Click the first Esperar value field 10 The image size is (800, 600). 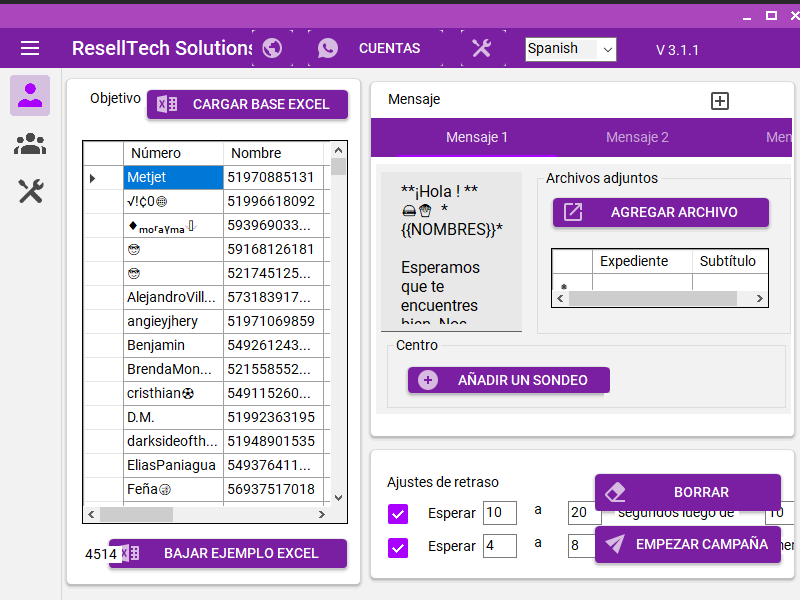pyautogui.click(x=499, y=513)
